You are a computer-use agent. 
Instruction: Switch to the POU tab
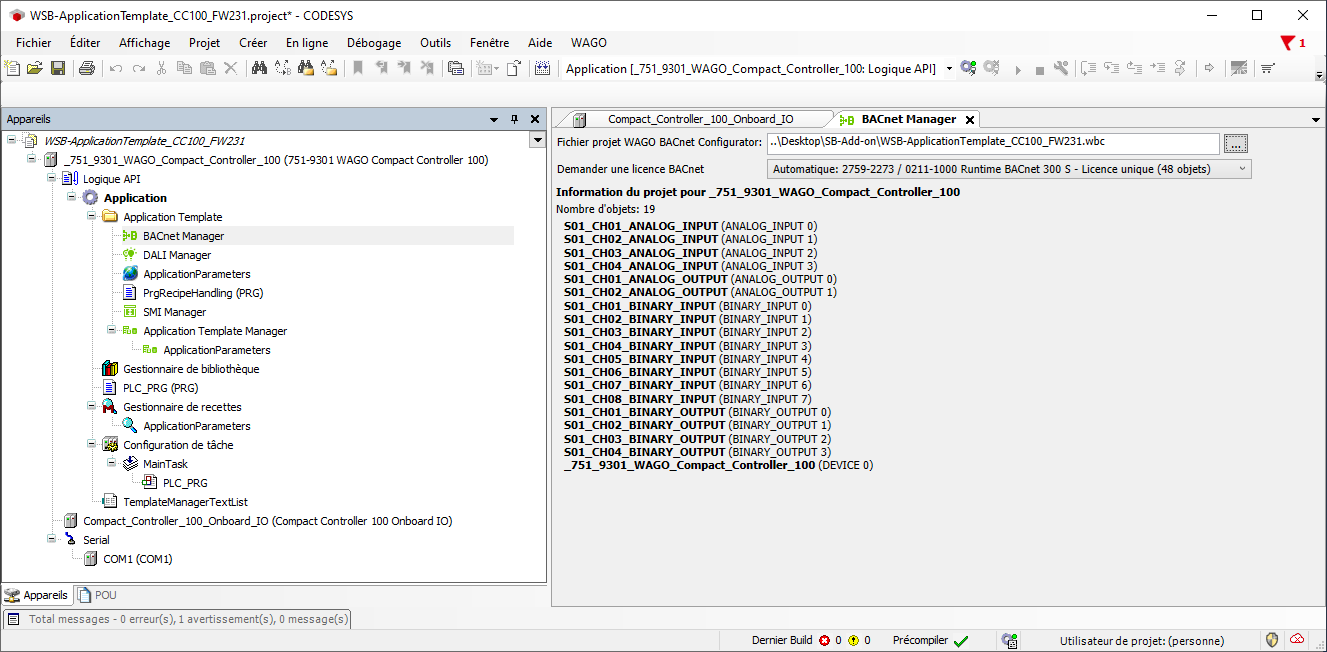(x=98, y=595)
